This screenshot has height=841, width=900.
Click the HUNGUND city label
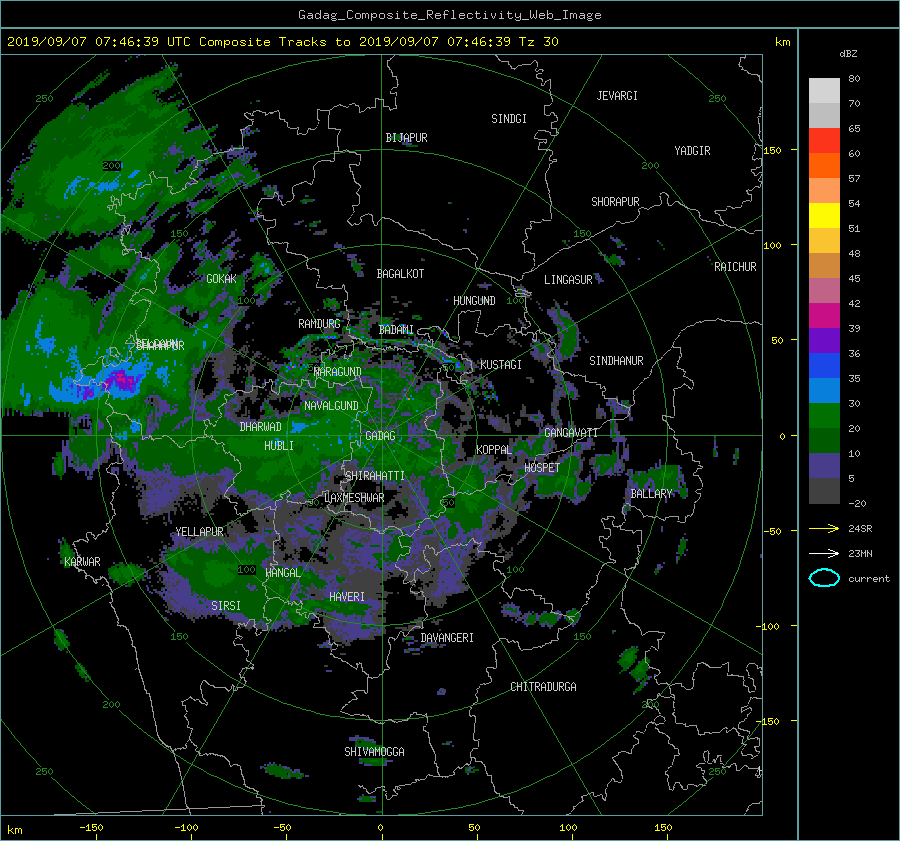click(474, 301)
